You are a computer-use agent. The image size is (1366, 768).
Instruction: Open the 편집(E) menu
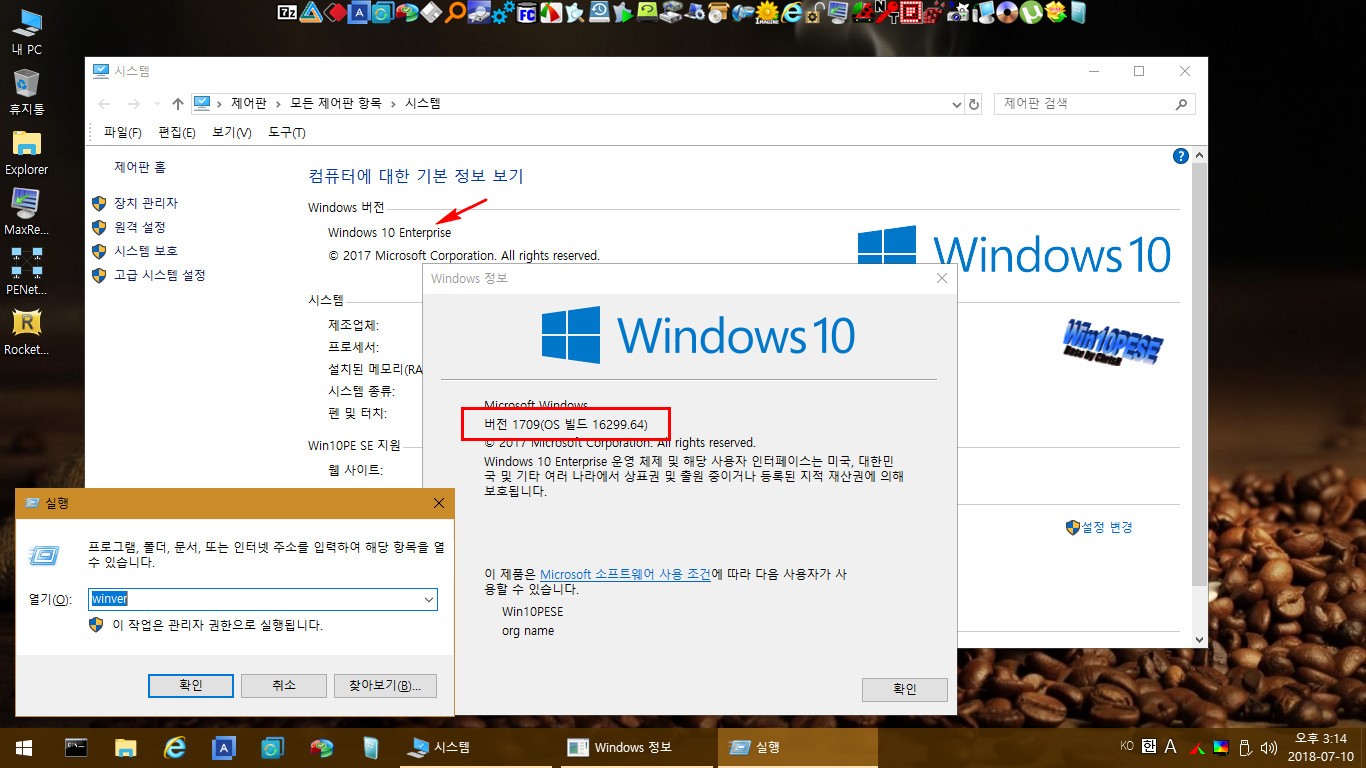[176, 132]
